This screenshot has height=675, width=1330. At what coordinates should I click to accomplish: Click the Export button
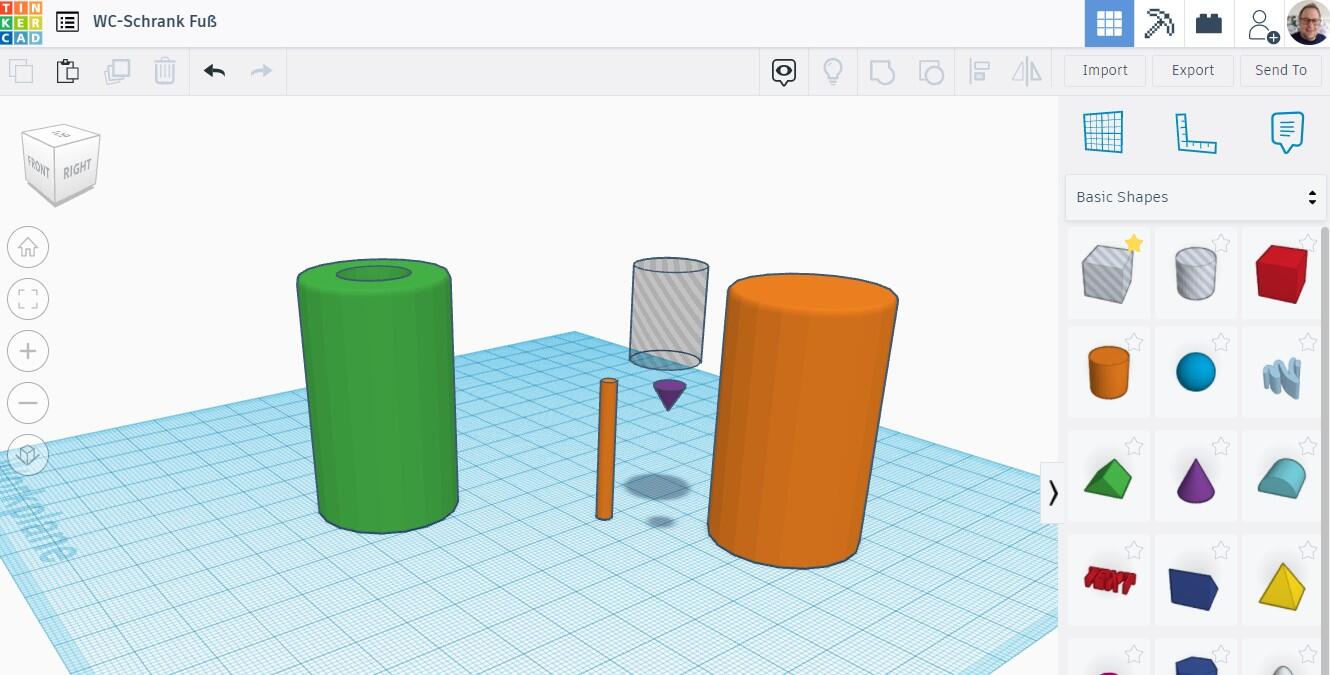coord(1192,70)
